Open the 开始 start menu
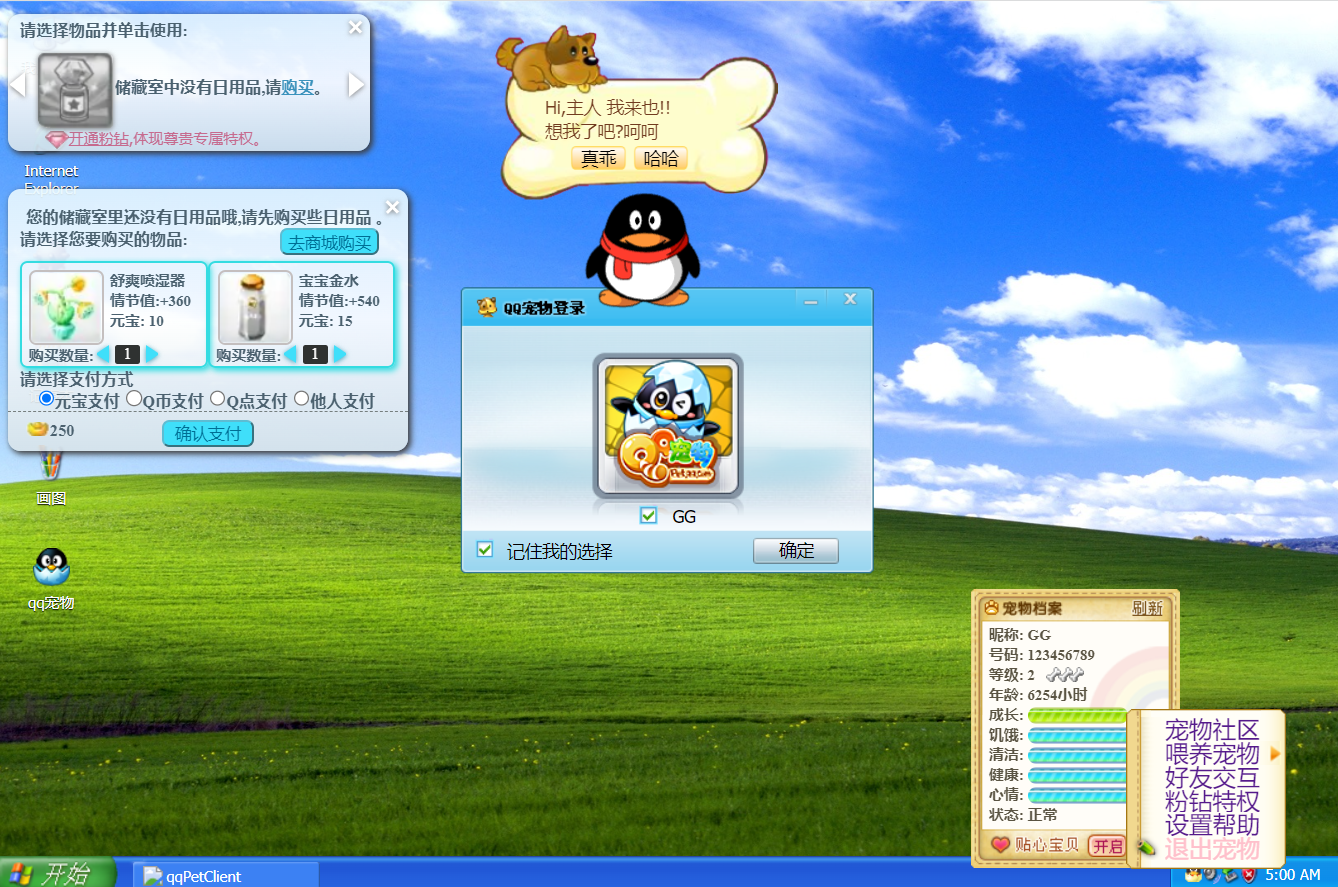This screenshot has height=887, width=1338. pyautogui.click(x=57, y=873)
